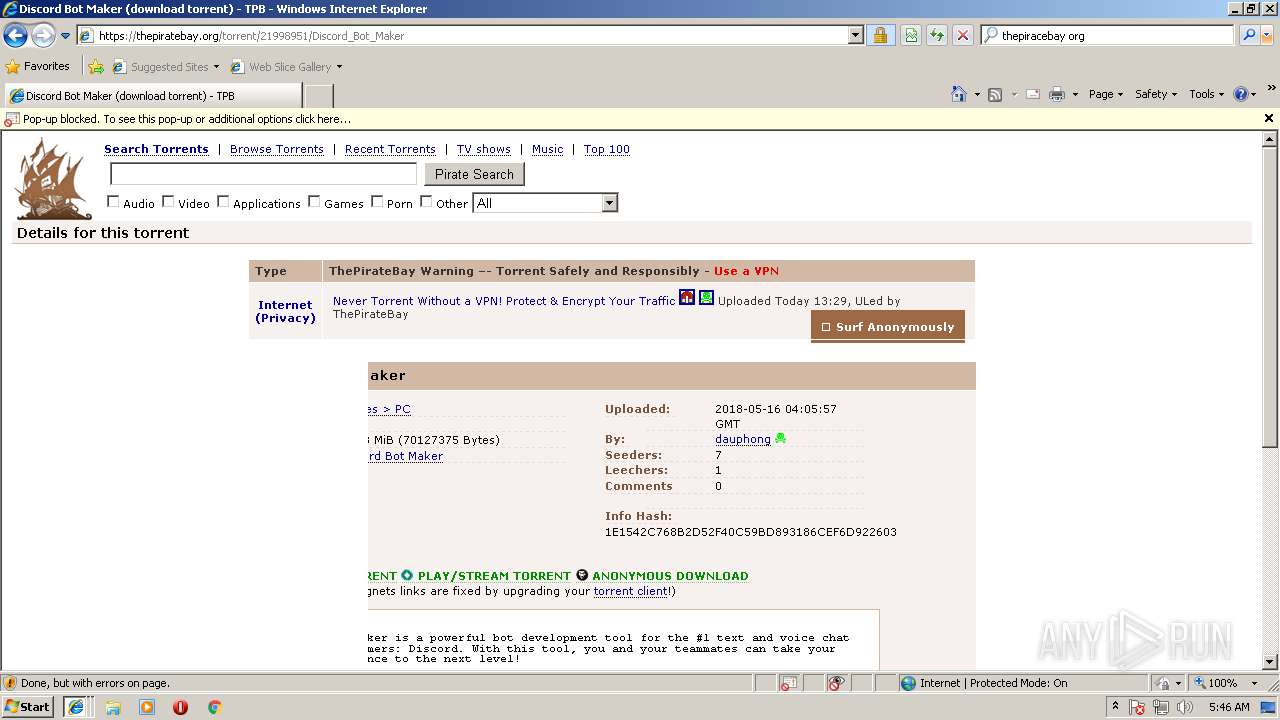Close the pop-up blocked information bar
This screenshot has width=1280, height=720.
point(1269,118)
